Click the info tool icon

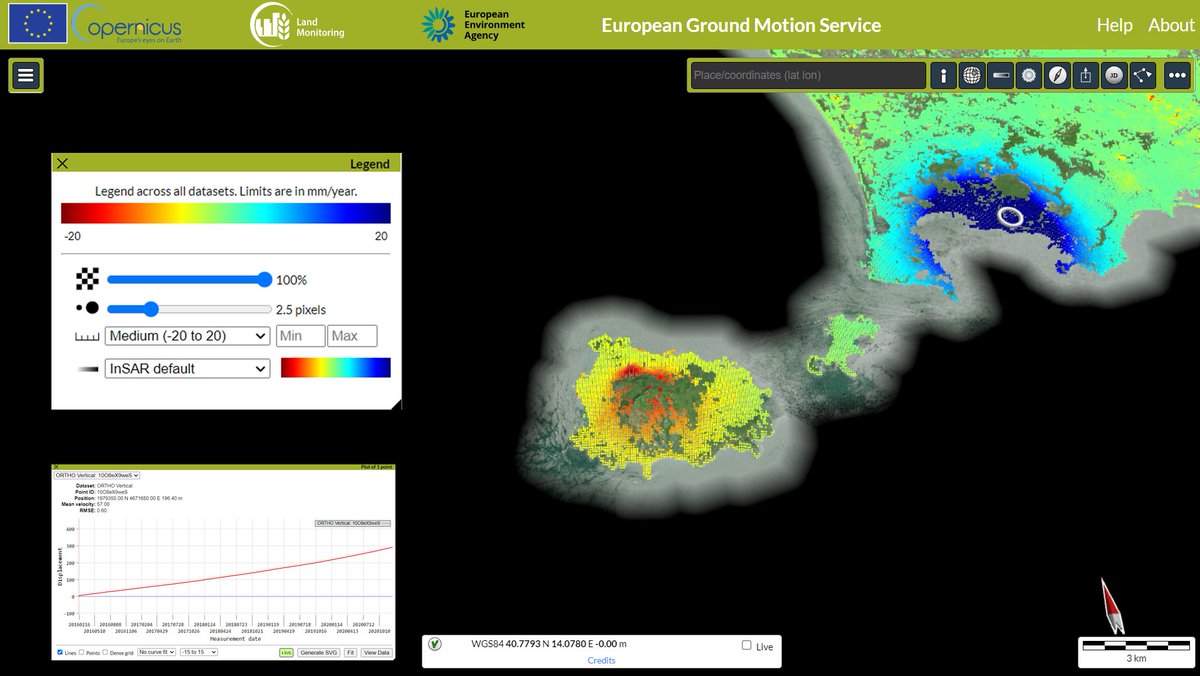coord(943,75)
